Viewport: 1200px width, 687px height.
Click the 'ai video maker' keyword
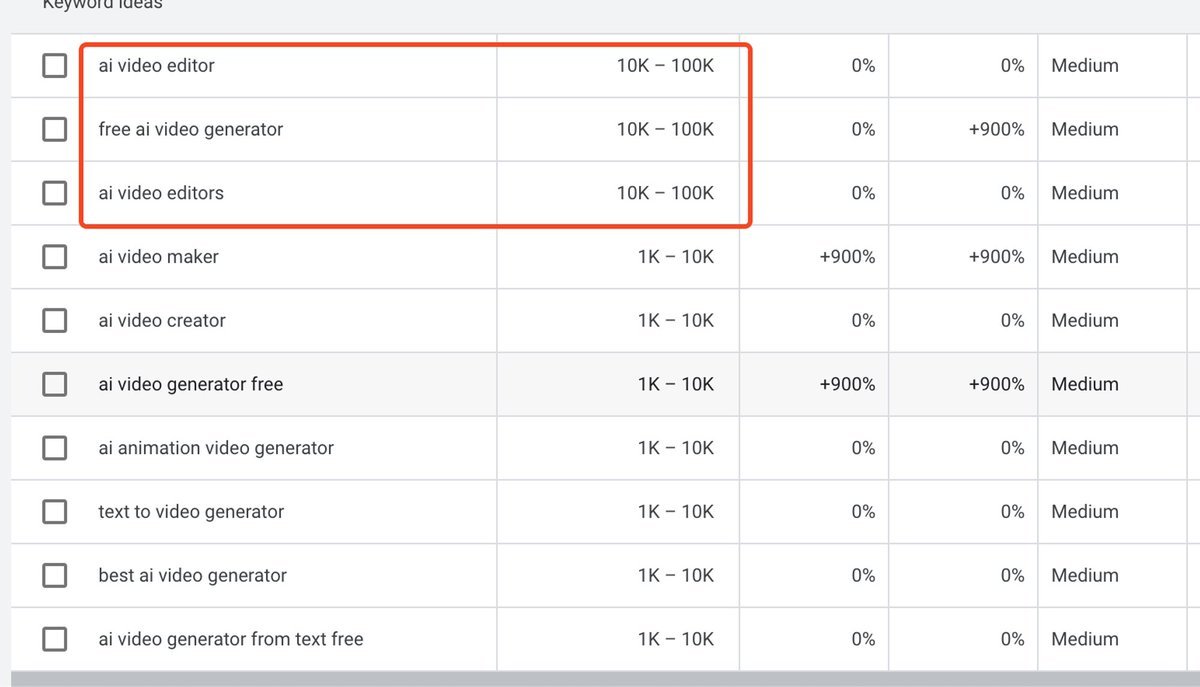point(158,257)
